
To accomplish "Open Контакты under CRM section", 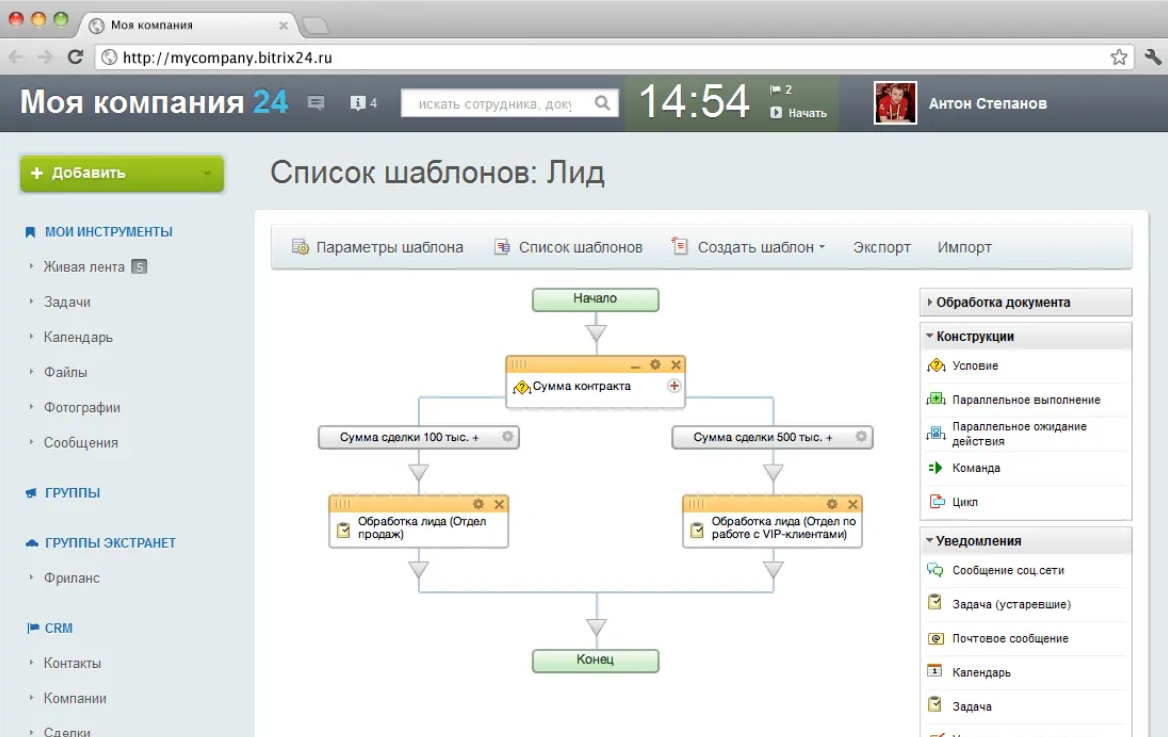I will pos(72,663).
